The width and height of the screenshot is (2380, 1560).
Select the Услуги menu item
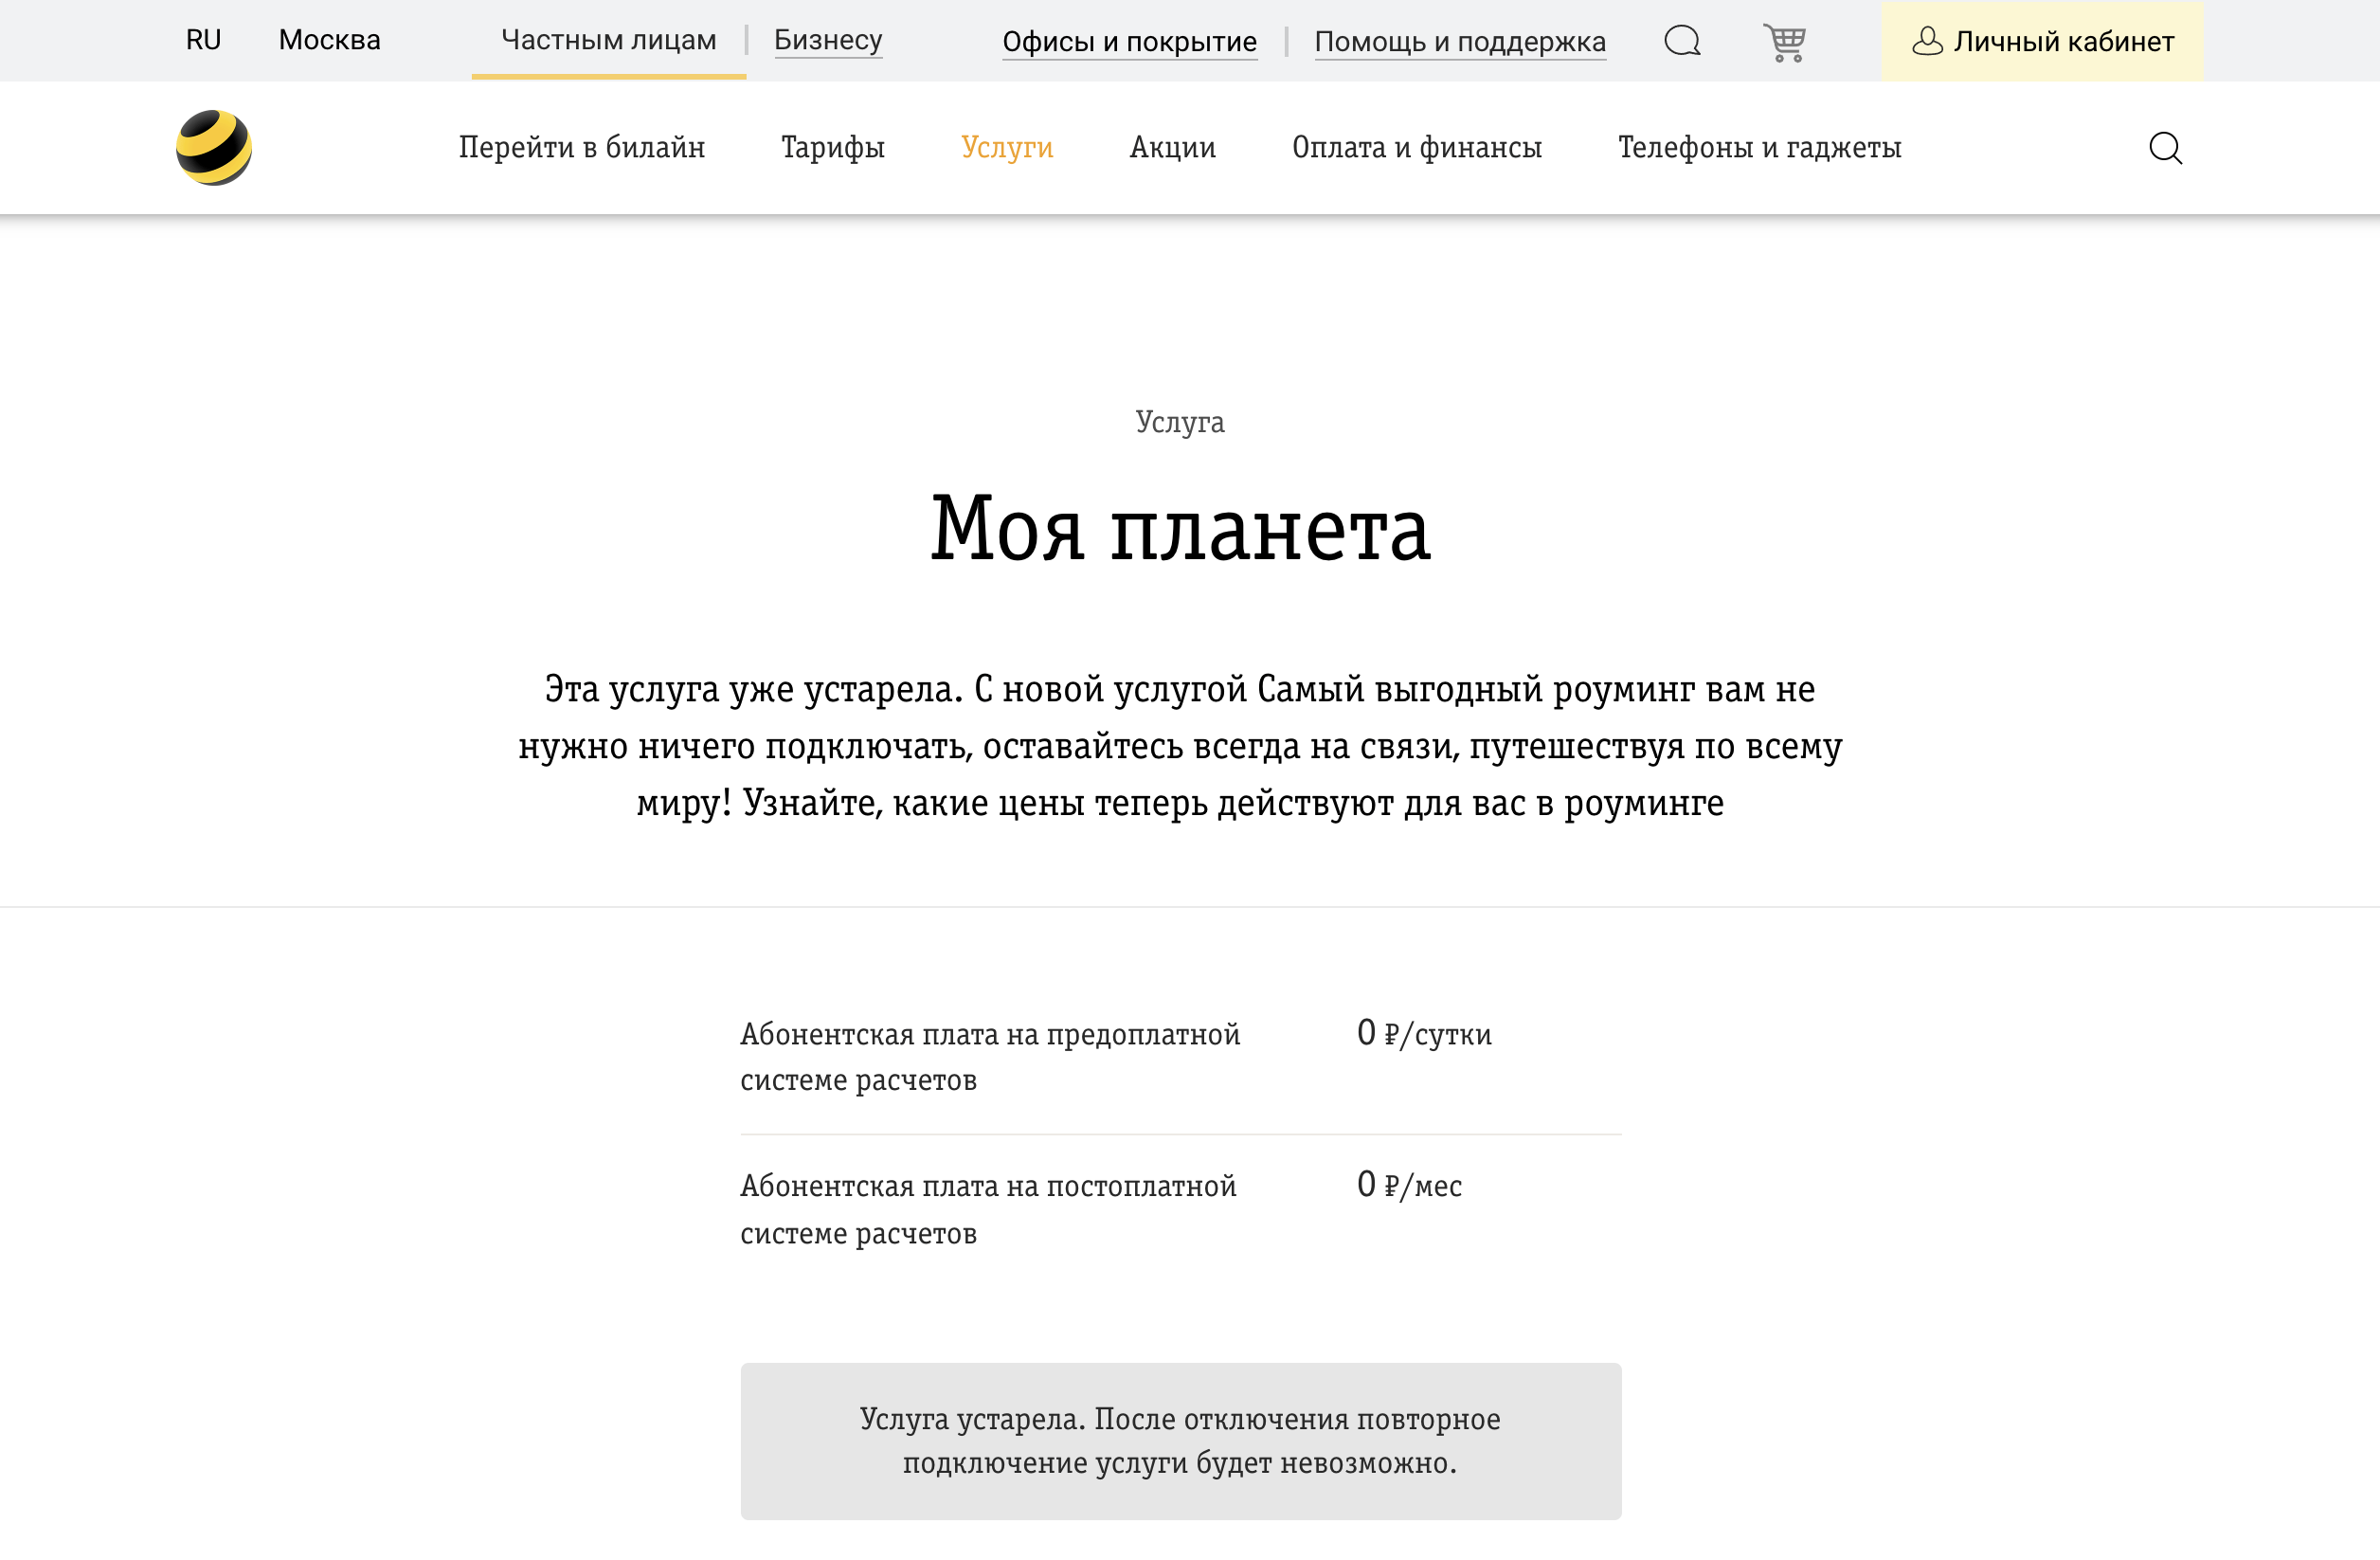[x=1007, y=147]
